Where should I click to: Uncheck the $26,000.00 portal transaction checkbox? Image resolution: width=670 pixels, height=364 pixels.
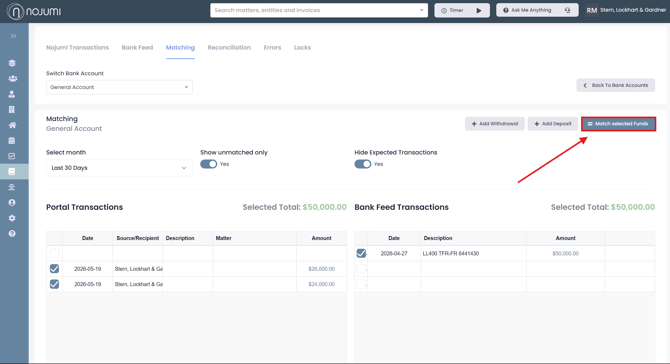[54, 269]
